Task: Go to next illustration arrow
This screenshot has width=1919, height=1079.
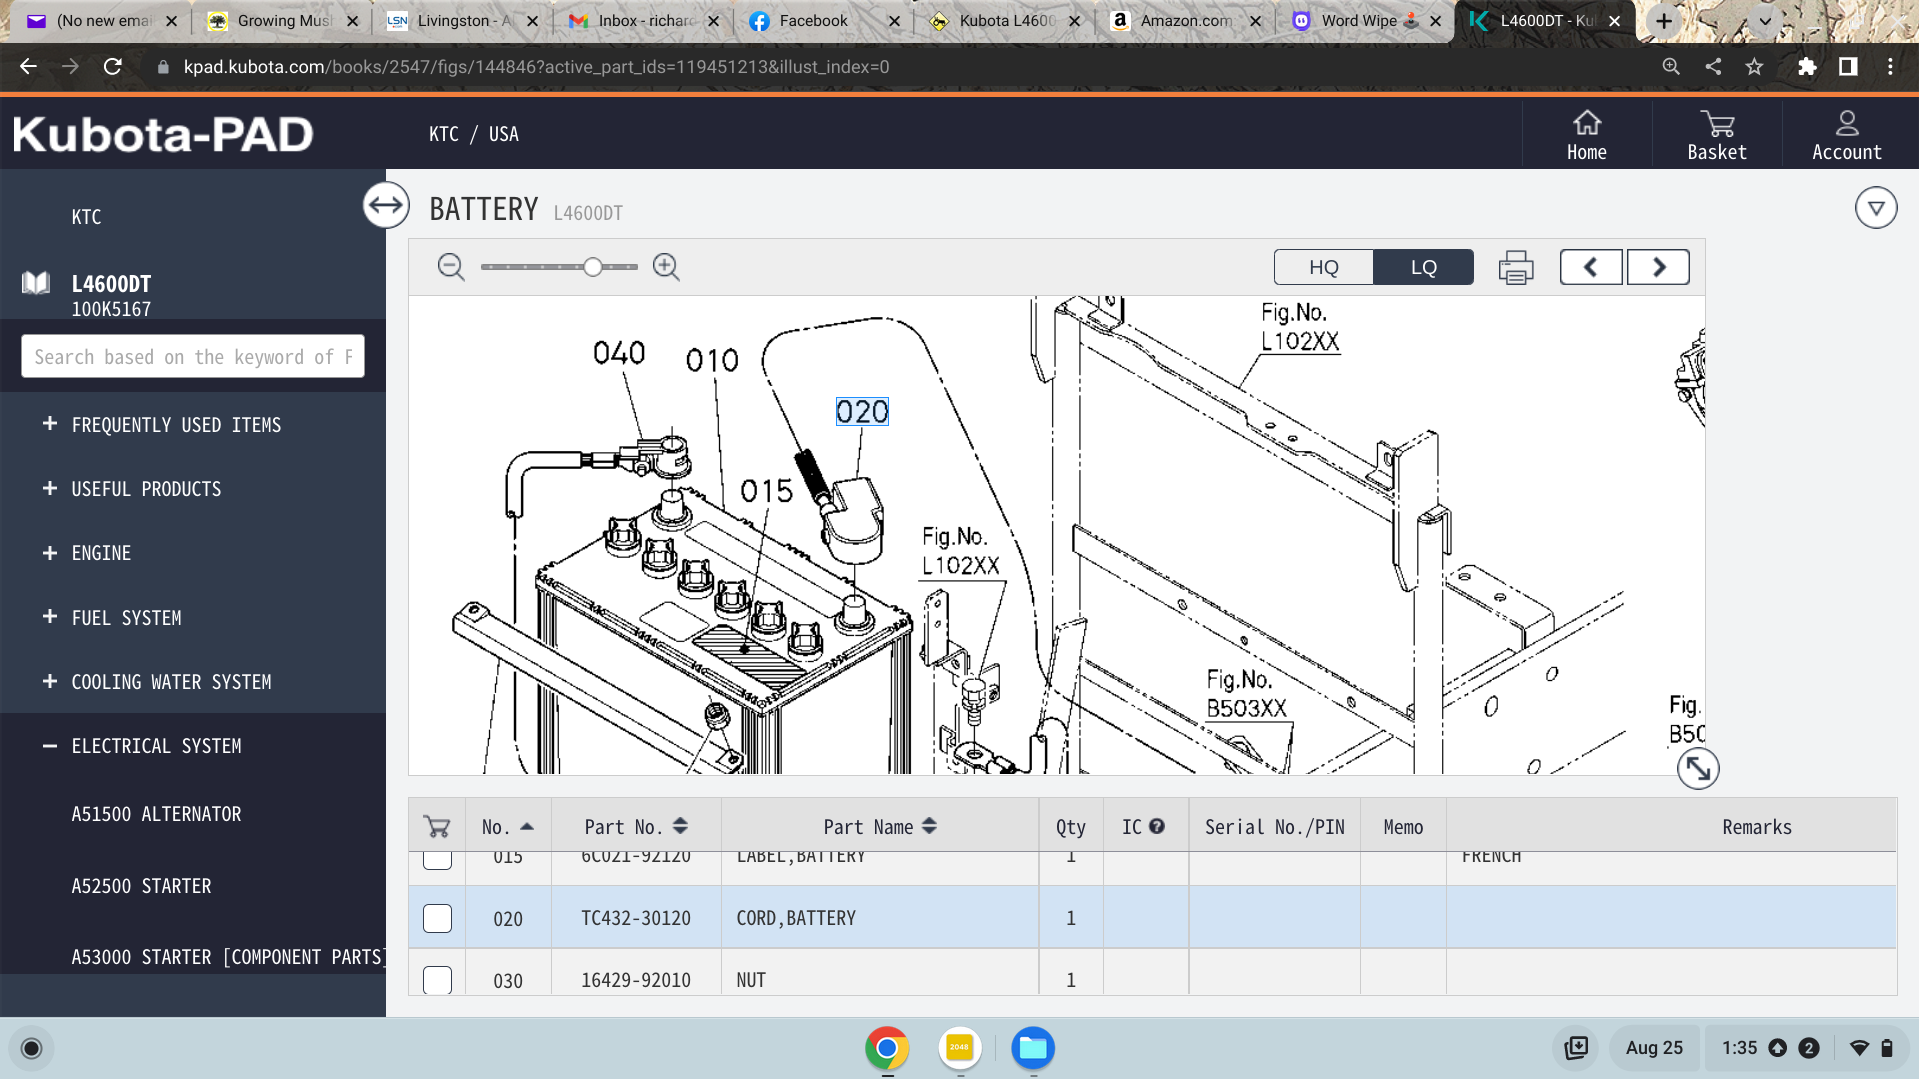Action: tap(1658, 267)
